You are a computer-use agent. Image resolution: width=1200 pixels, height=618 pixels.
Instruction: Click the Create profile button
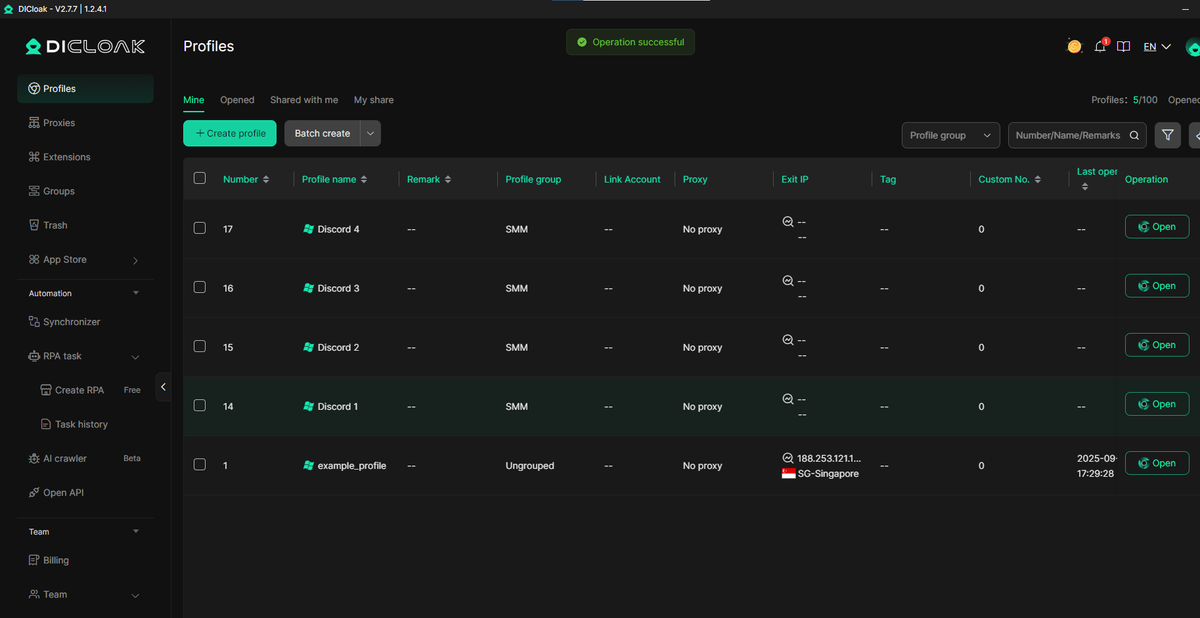(x=229, y=133)
